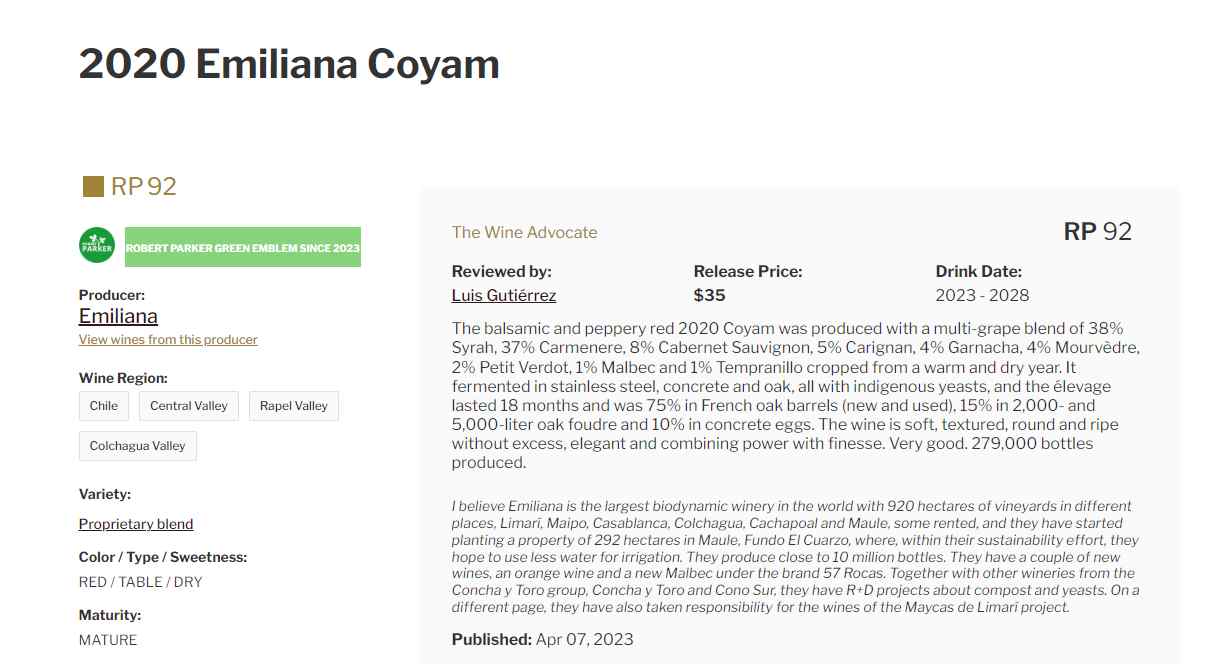Open the Emiliana producer link

click(x=118, y=316)
